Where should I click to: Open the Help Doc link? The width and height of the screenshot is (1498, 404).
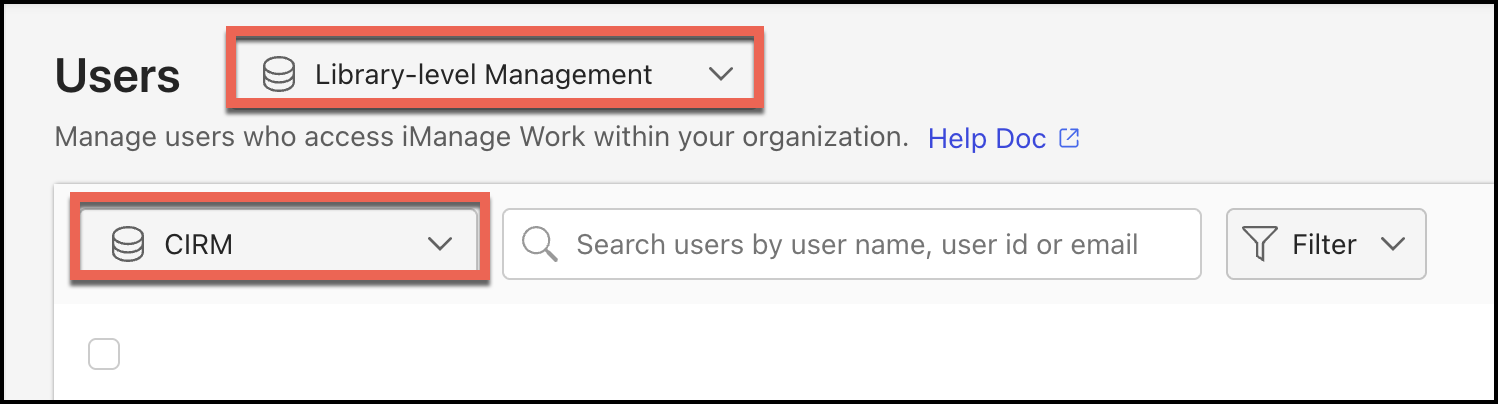[x=987, y=138]
